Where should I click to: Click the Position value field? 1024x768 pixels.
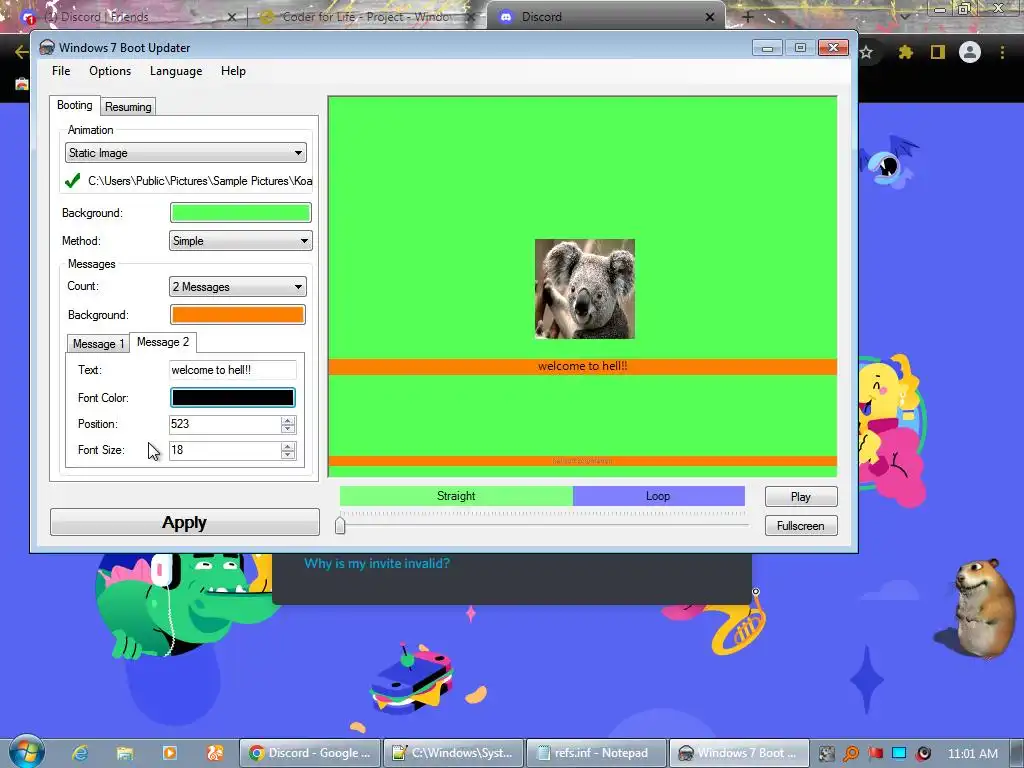click(x=225, y=424)
